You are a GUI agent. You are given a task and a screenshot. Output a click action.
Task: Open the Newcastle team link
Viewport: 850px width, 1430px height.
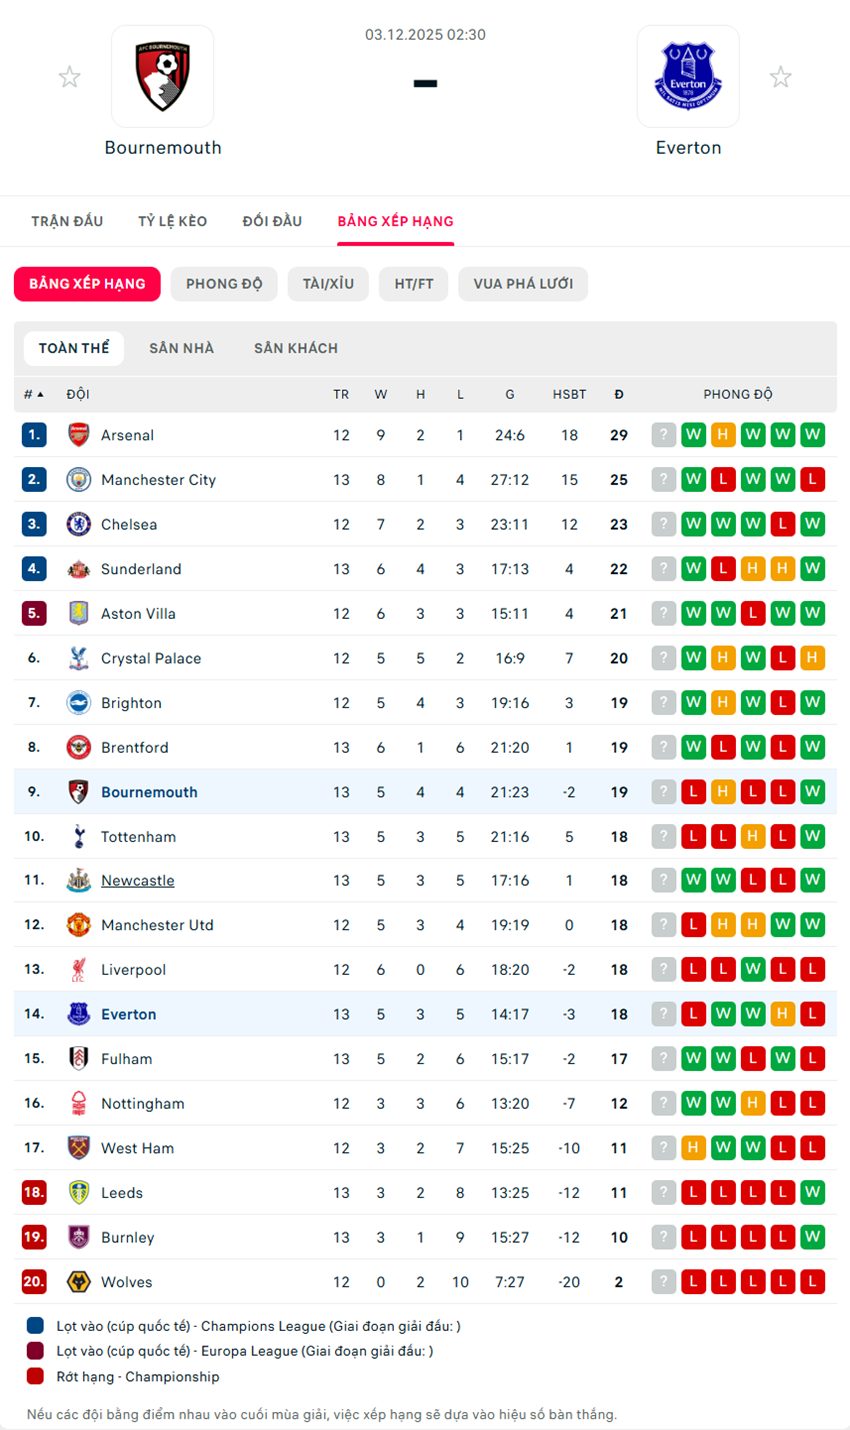pos(138,881)
